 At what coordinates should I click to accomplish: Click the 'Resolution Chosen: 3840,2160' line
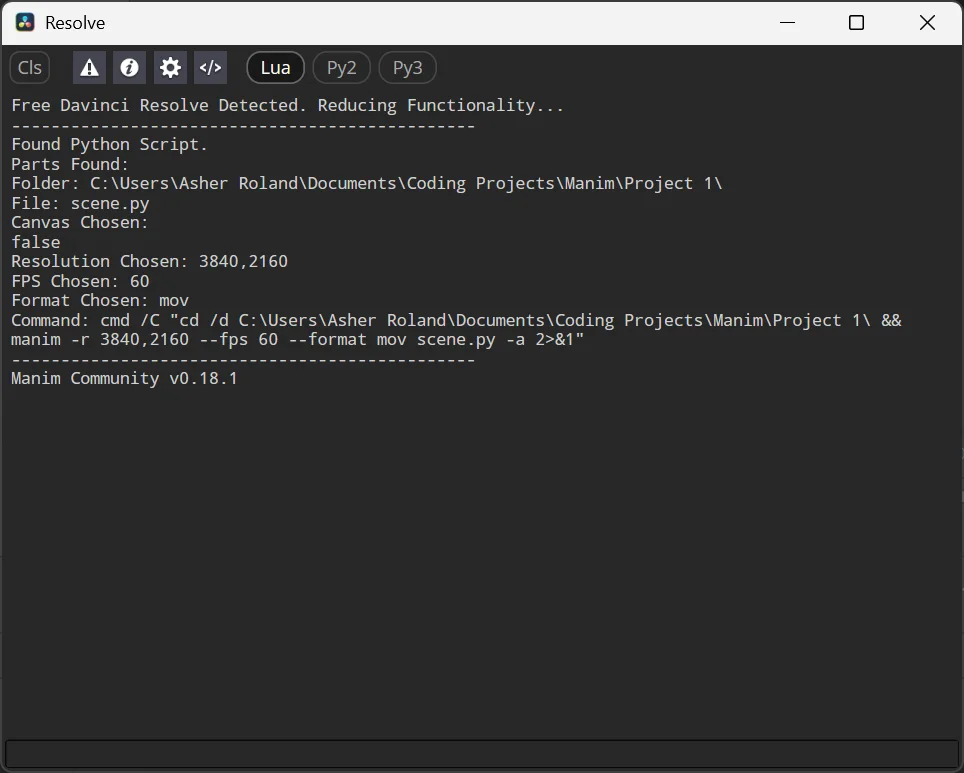[149, 261]
